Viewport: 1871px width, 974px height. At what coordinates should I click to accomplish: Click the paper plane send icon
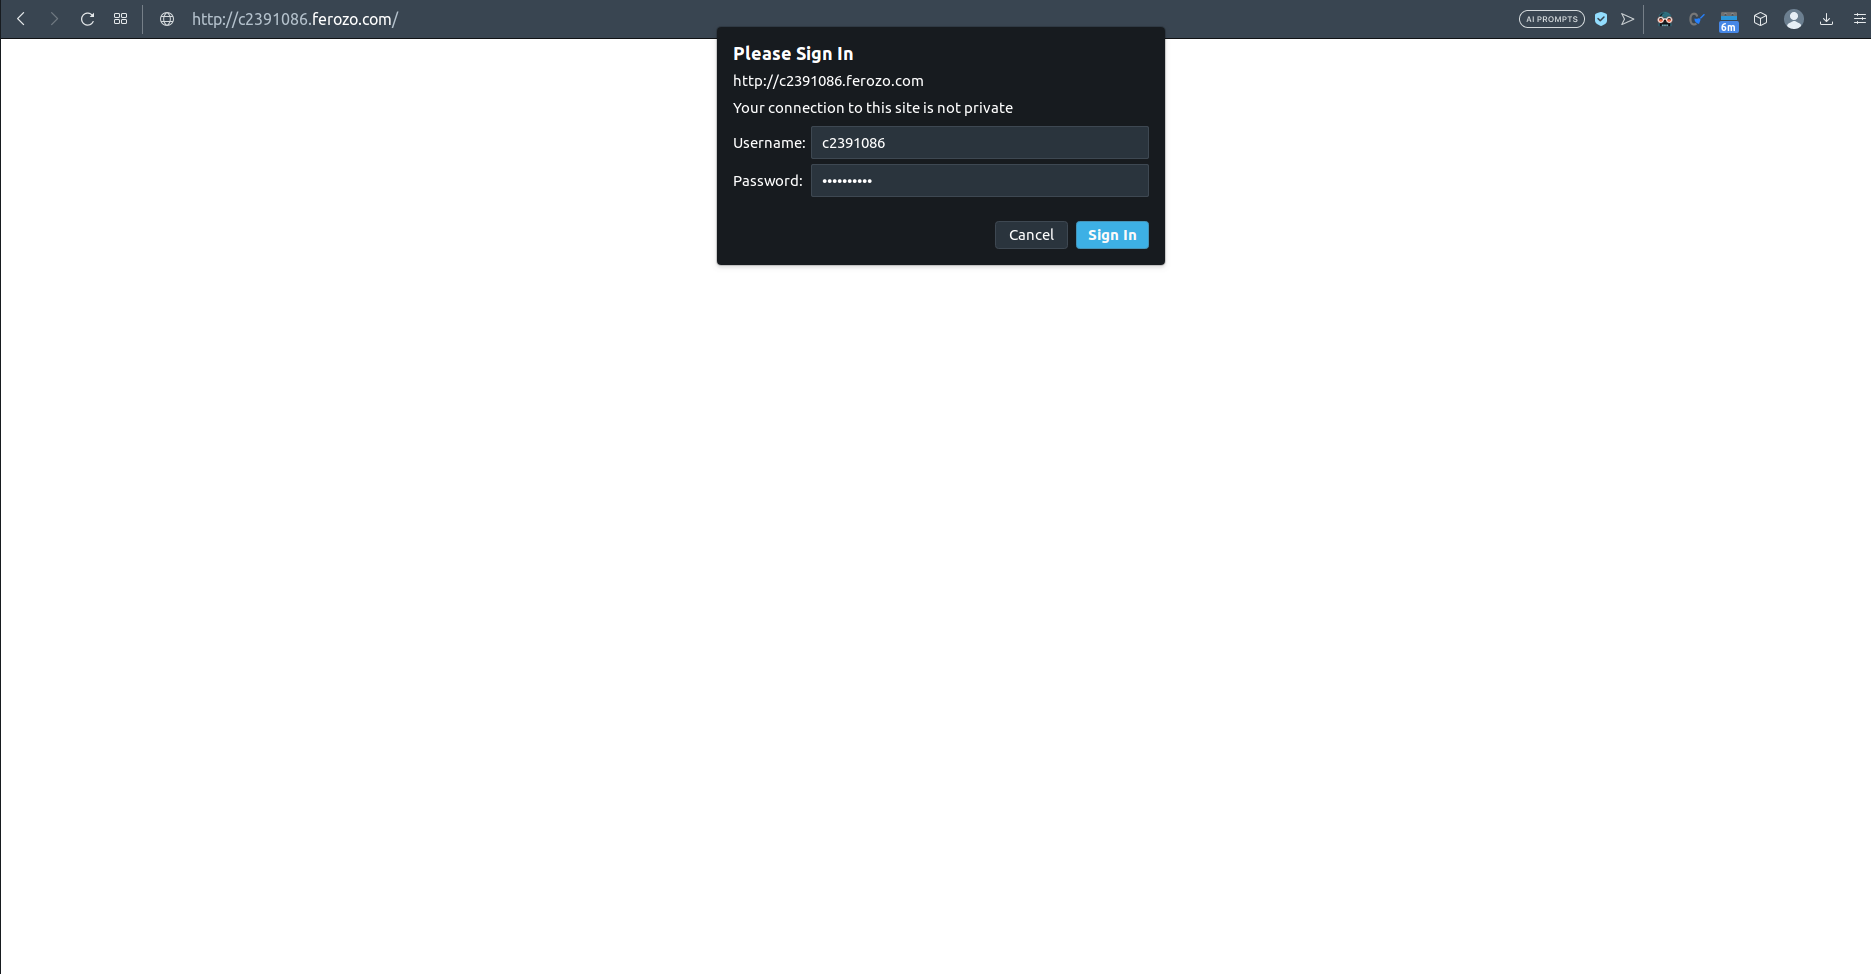[1628, 19]
